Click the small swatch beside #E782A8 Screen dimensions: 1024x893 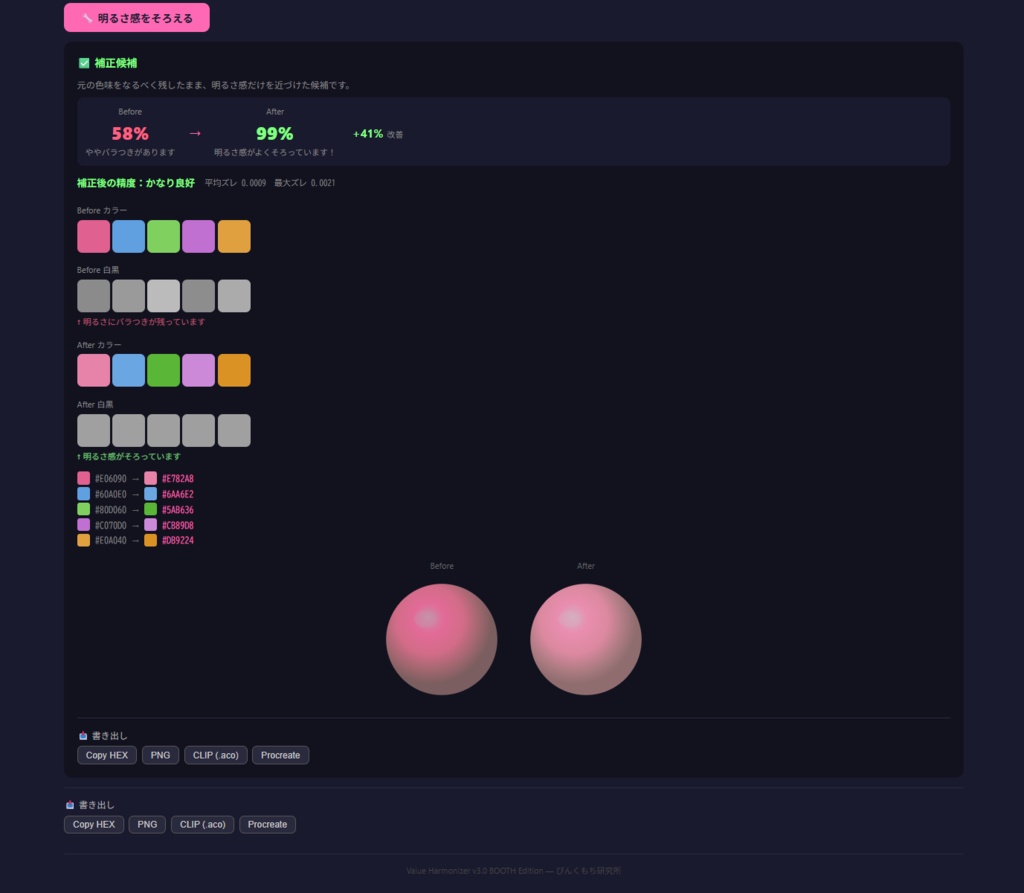(x=150, y=478)
